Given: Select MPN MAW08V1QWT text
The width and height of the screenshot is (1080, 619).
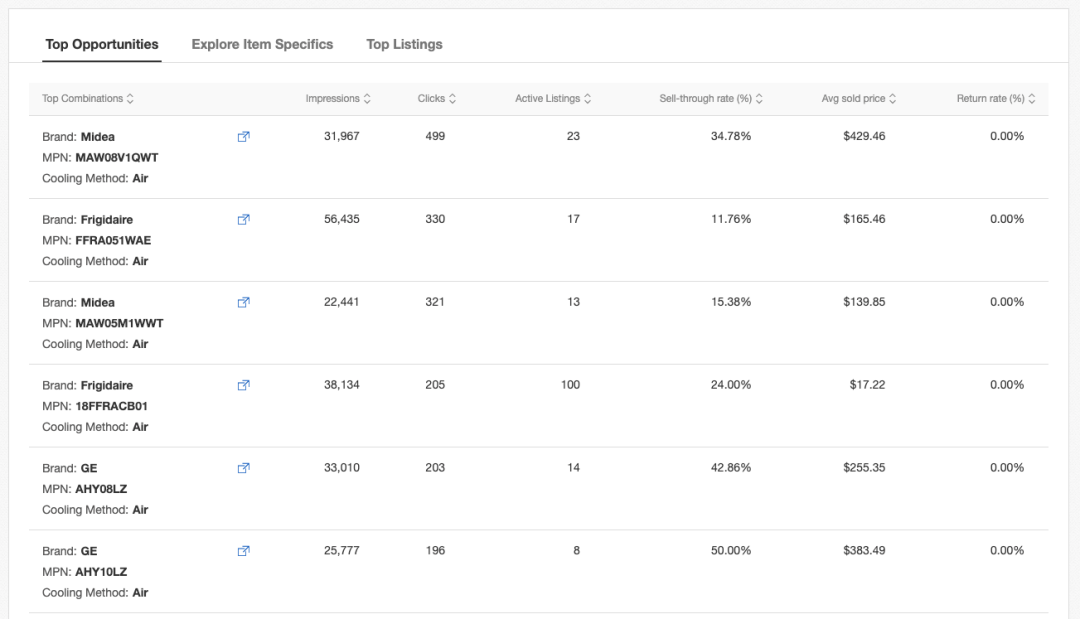Looking at the screenshot, I should [x=116, y=157].
